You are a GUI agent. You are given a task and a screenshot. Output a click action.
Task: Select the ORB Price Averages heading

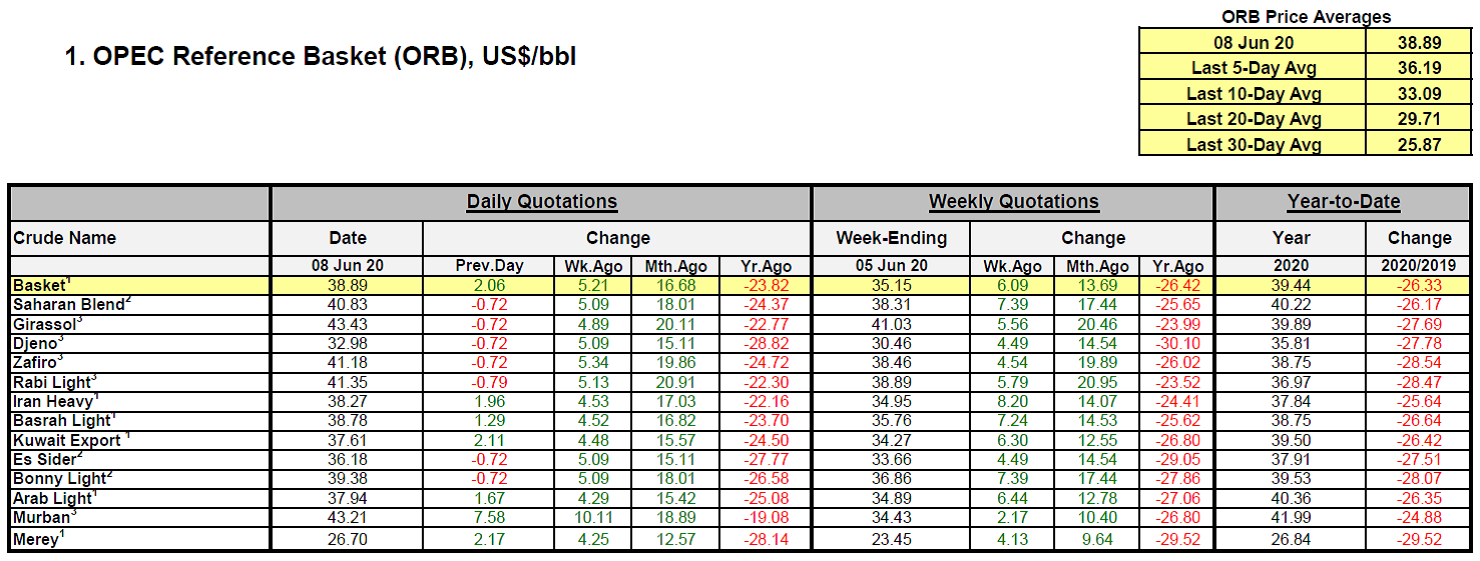(x=1306, y=16)
